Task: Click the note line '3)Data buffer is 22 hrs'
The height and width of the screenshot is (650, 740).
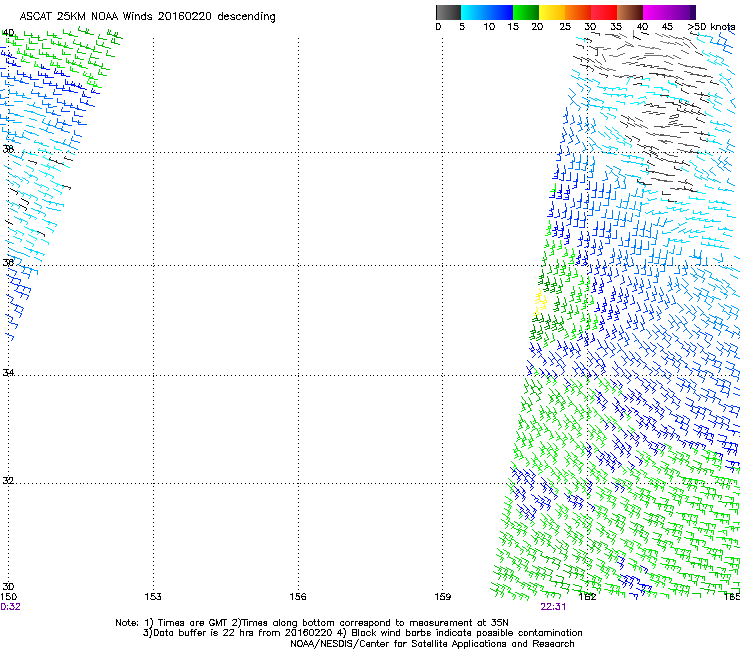Action: point(362,633)
